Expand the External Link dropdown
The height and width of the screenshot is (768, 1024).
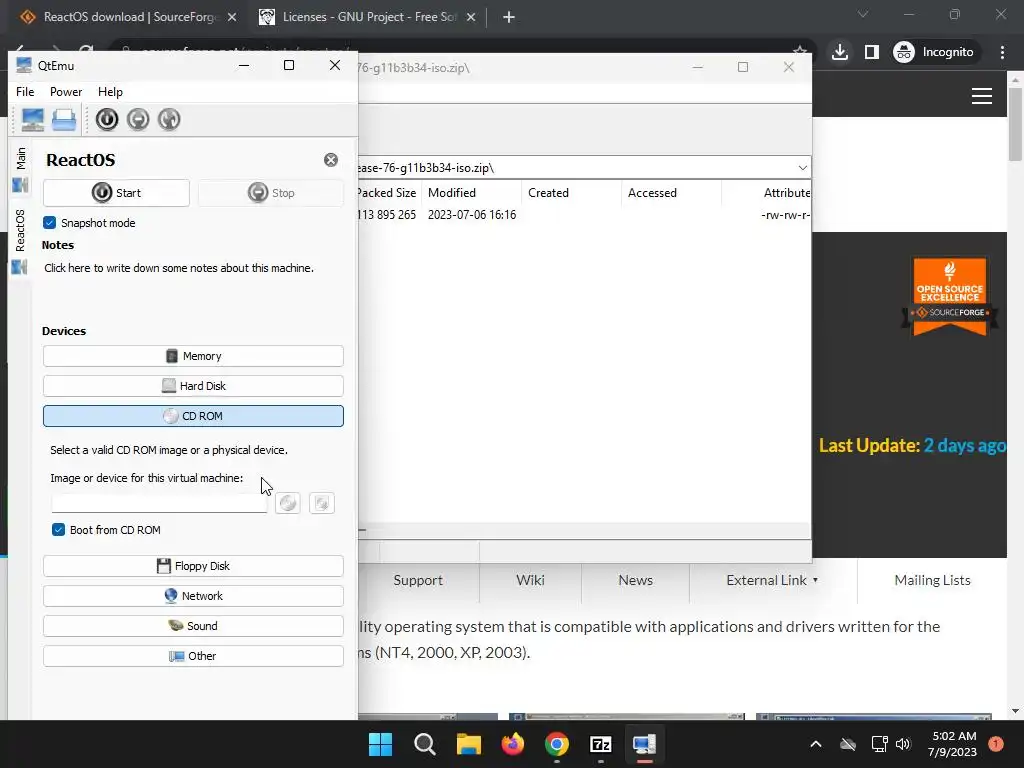[773, 581]
